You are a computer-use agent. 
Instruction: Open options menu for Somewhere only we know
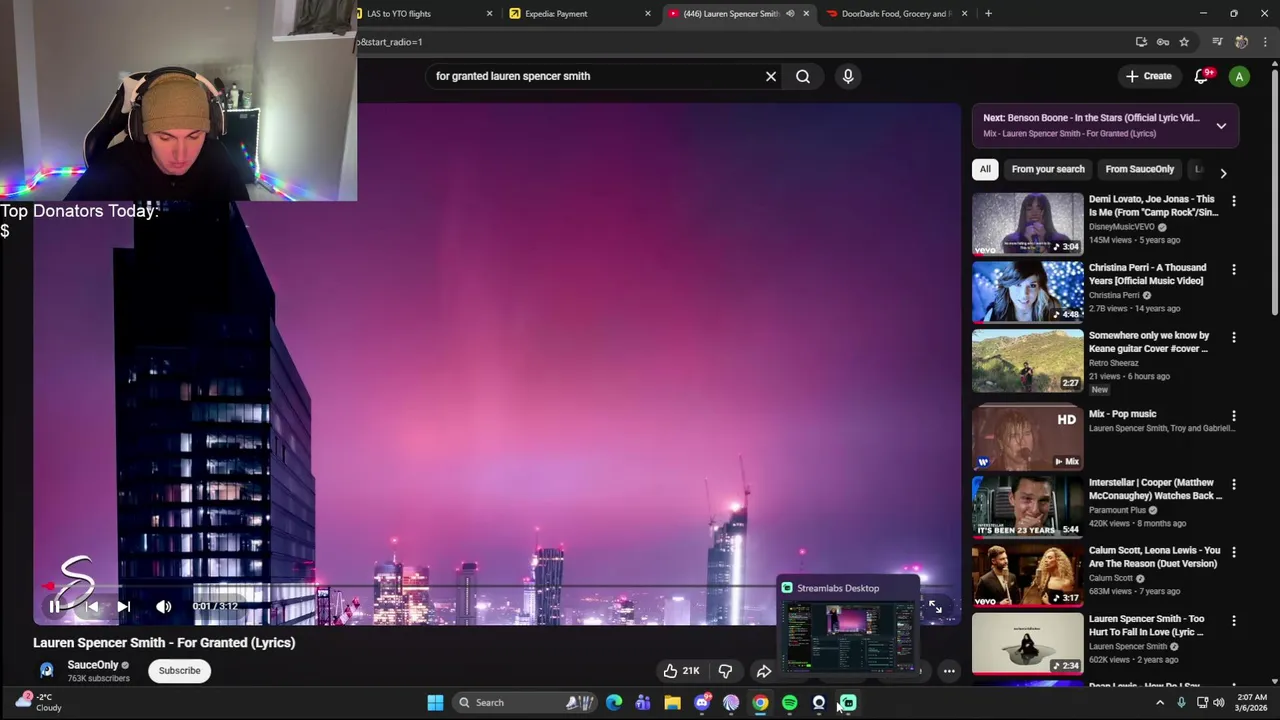pos(1233,338)
